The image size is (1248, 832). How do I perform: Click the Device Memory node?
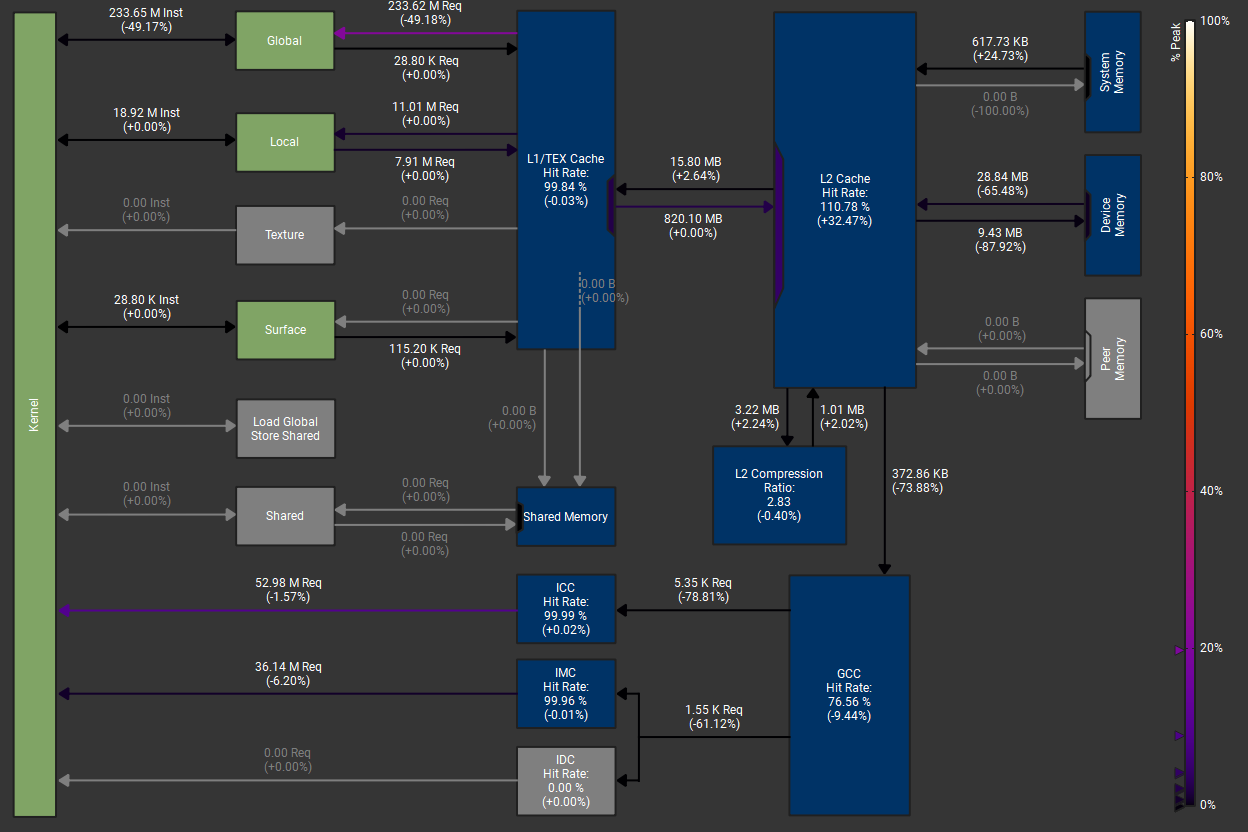[1112, 215]
